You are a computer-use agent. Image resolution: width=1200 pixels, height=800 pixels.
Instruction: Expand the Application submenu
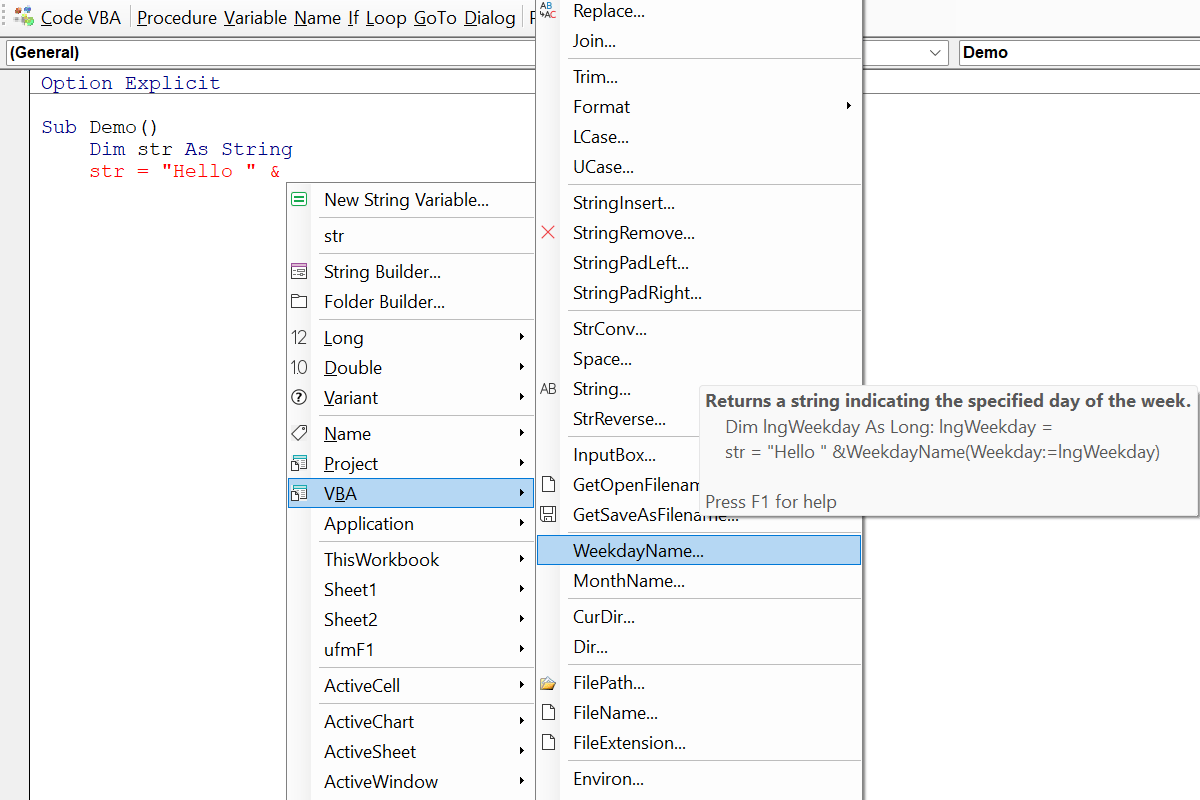522,523
